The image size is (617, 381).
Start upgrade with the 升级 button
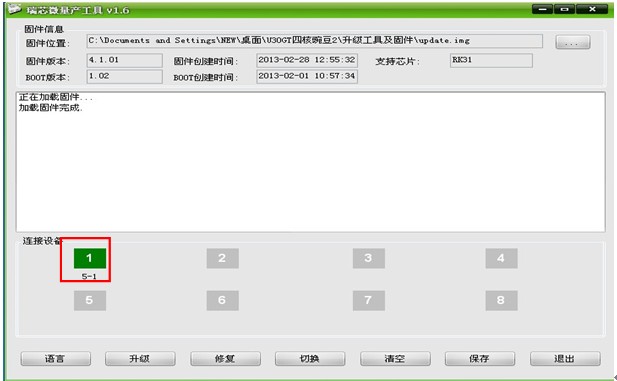(140, 359)
